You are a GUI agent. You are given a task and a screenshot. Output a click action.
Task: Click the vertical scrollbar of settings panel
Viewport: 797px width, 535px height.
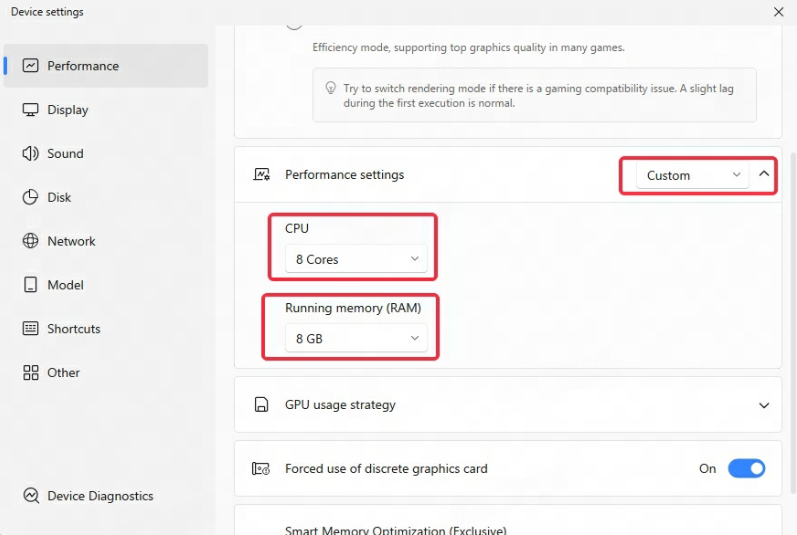pos(793,323)
